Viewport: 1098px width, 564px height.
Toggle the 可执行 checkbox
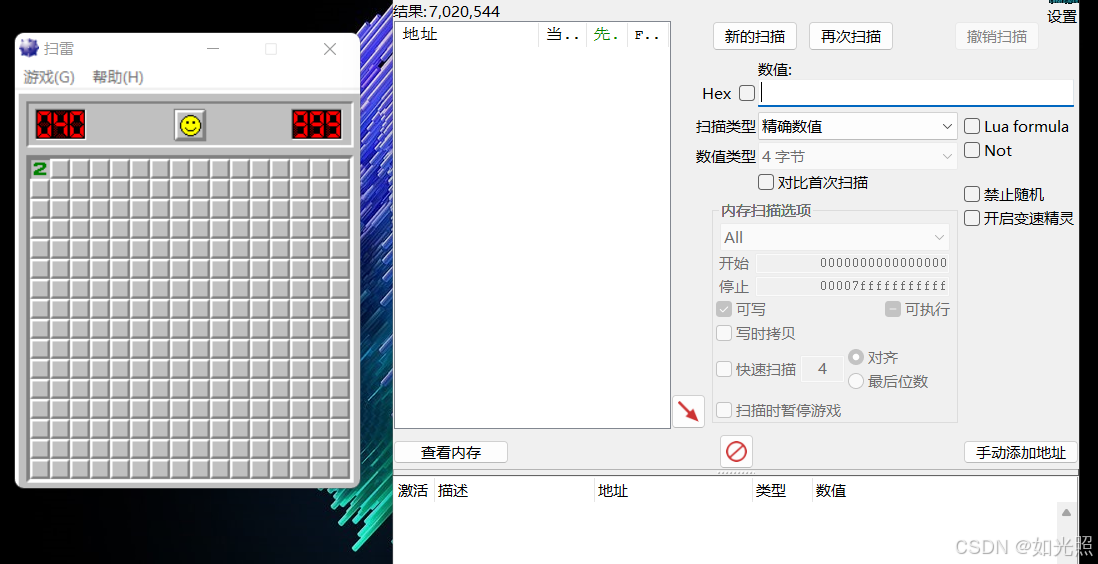(x=893, y=309)
